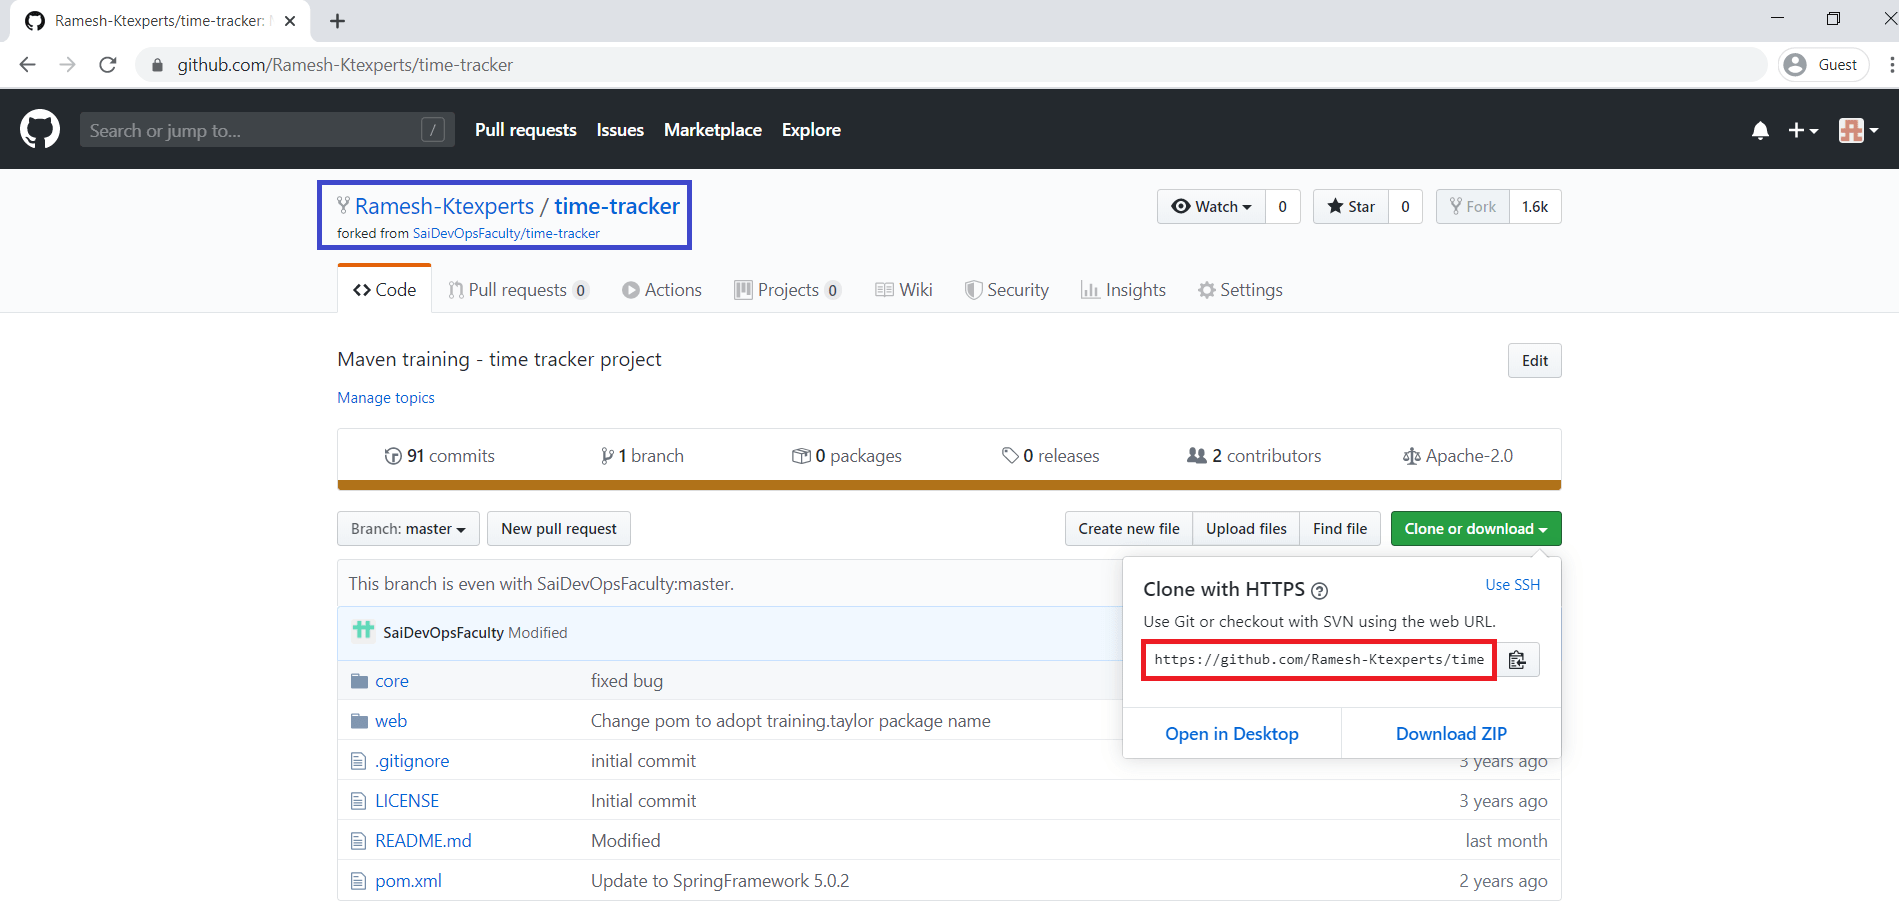1899x909 pixels.
Task: Switch to the Projects tab
Action: [788, 290]
